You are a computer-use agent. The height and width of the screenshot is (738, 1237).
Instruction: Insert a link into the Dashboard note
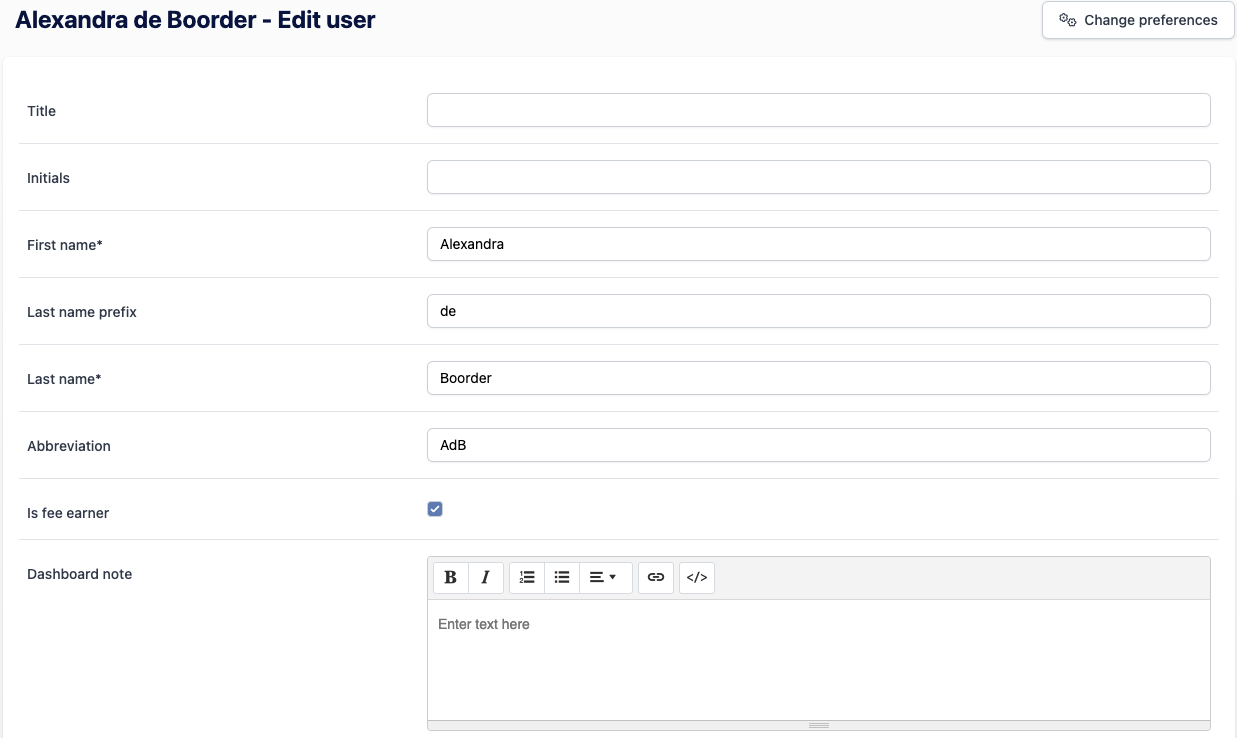(656, 577)
